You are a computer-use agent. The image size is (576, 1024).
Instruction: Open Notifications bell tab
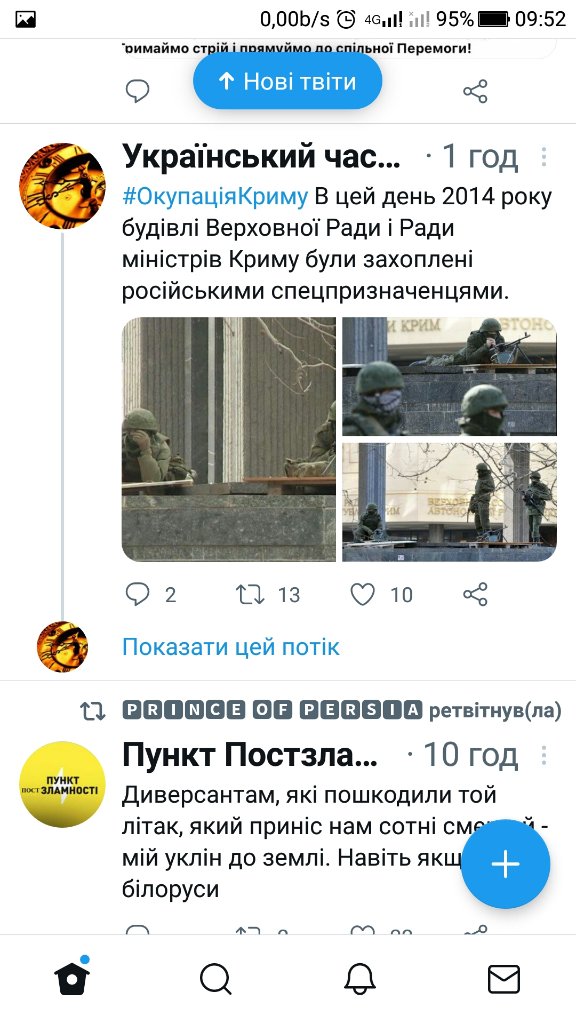coord(360,980)
